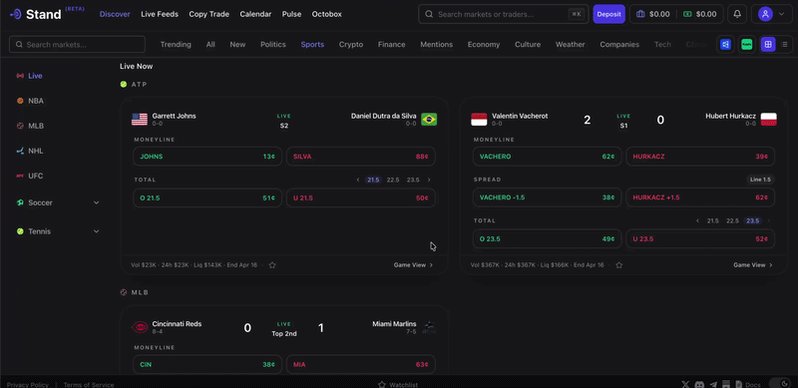The height and width of the screenshot is (388, 798).
Task: Open the Line 1.5 spread selector
Action: point(760,180)
